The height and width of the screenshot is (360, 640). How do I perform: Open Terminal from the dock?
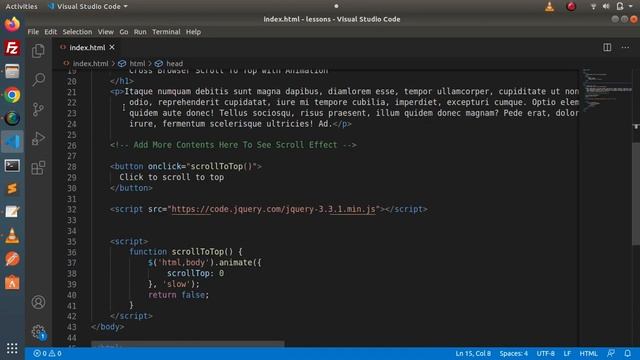pos(12,165)
